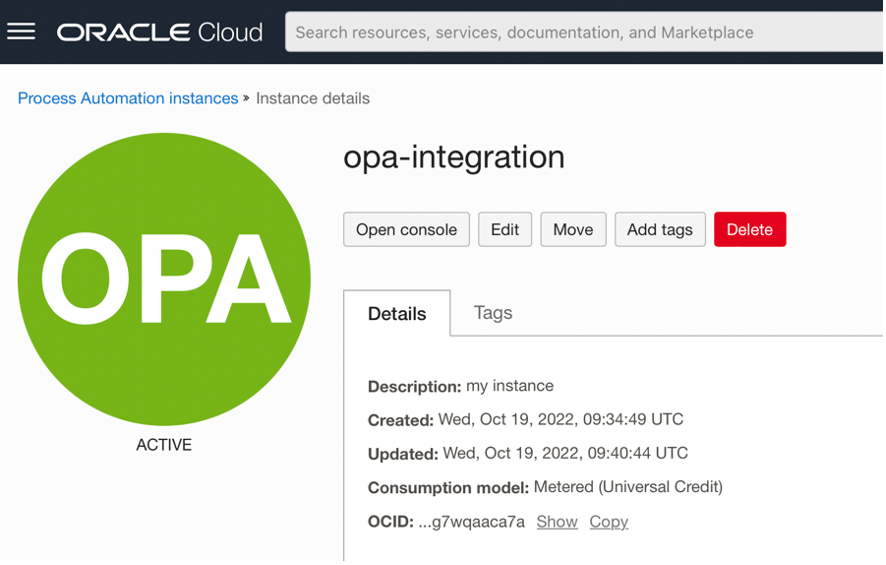Open the hamburger navigation menu
Screen dimensions: 886x565
[x=21, y=32]
